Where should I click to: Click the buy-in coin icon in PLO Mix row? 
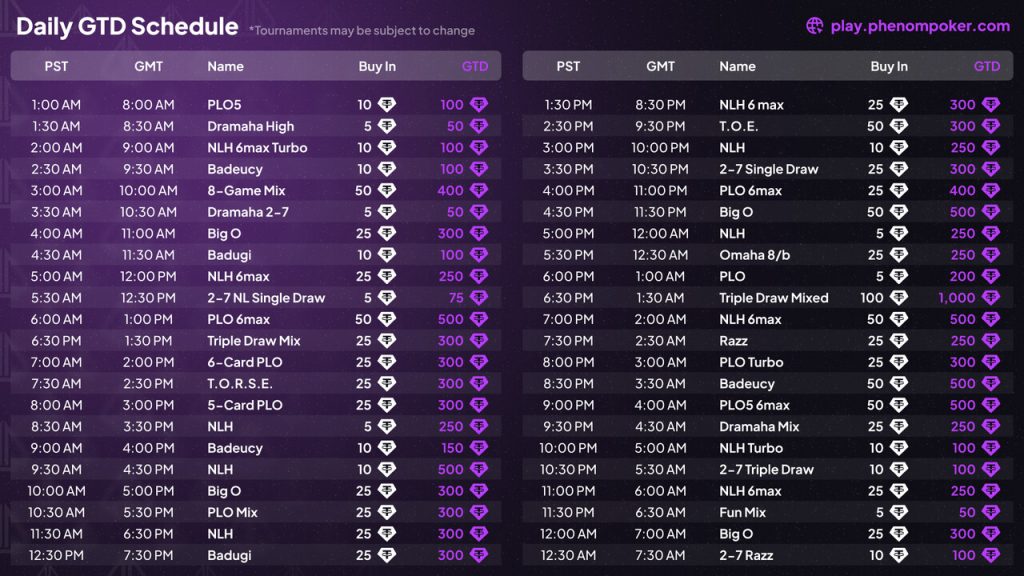pos(387,513)
